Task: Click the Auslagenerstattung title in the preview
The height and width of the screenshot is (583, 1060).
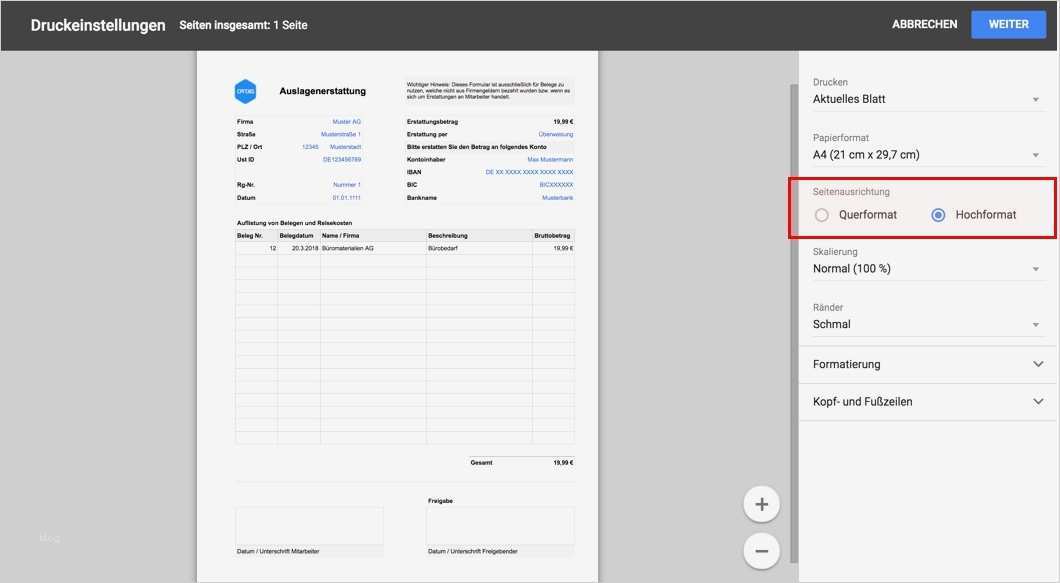Action: point(322,91)
